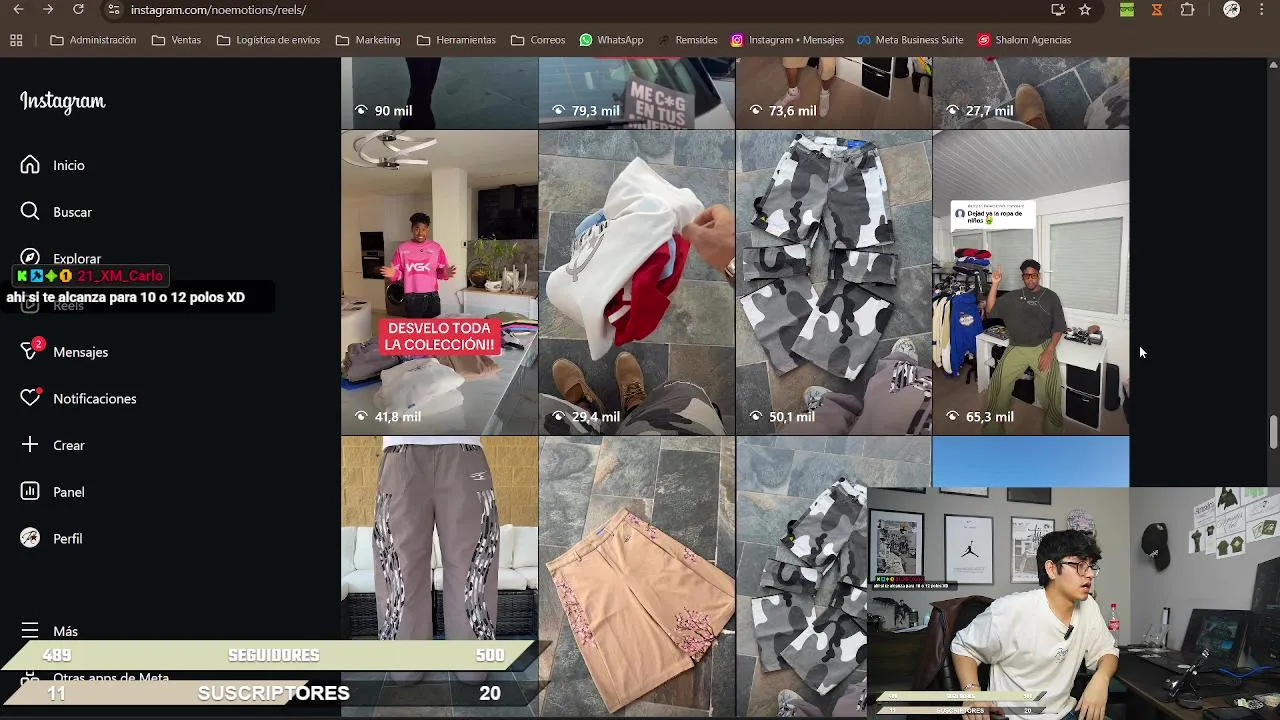Image resolution: width=1280 pixels, height=720 pixels.
Task: Open the Ventas bookmark folder
Action: (176, 40)
